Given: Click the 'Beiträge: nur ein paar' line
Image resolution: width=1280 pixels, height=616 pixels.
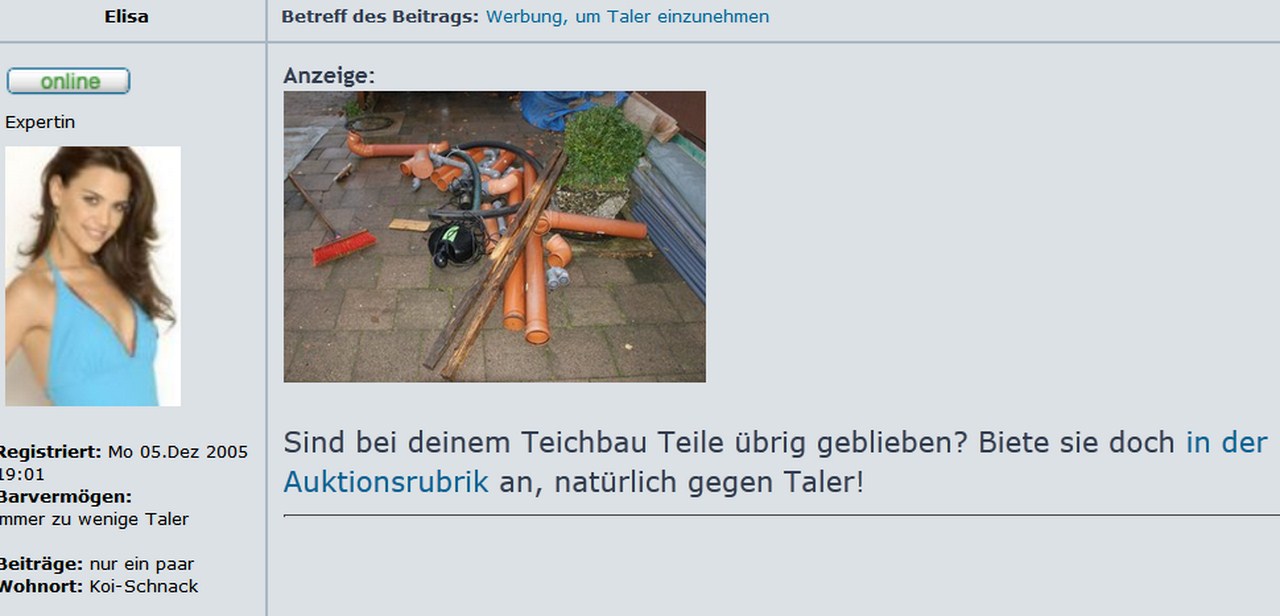Looking at the screenshot, I should pyautogui.click(x=96, y=564).
